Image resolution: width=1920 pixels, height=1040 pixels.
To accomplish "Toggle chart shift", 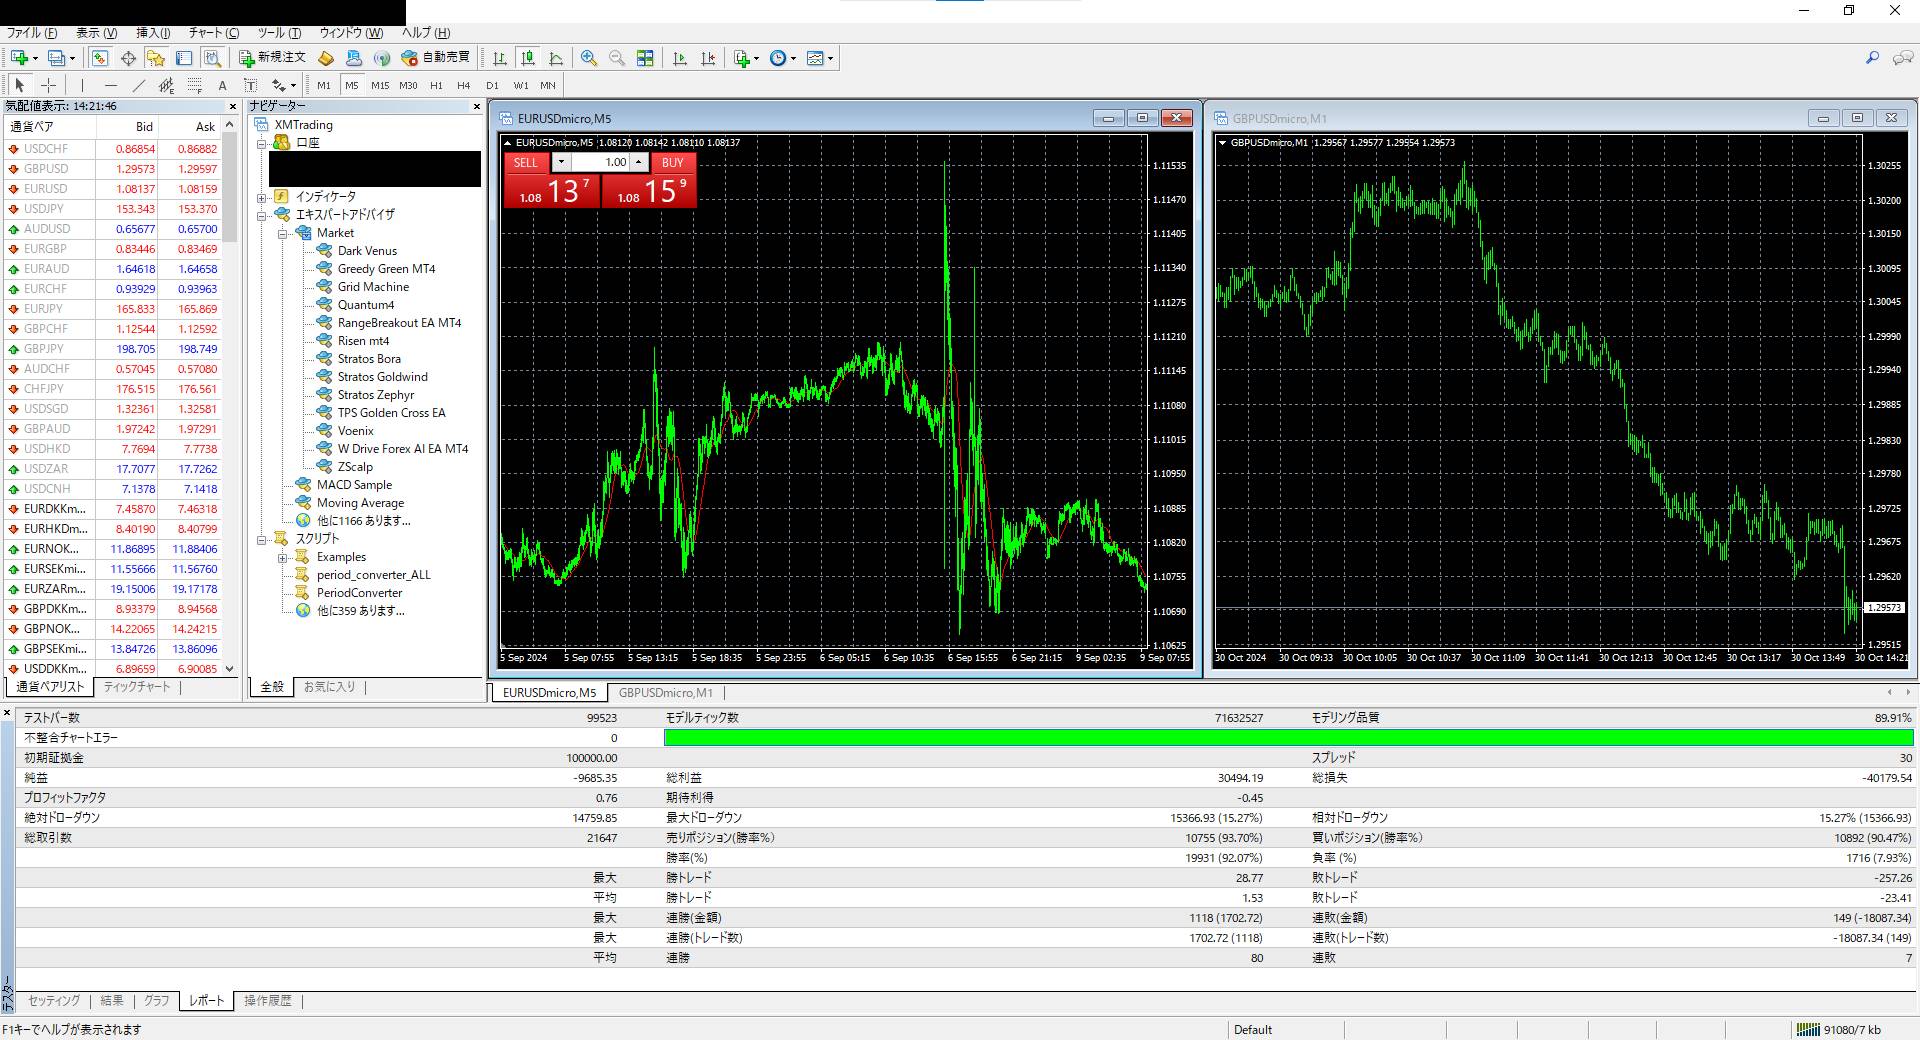I will tap(708, 58).
